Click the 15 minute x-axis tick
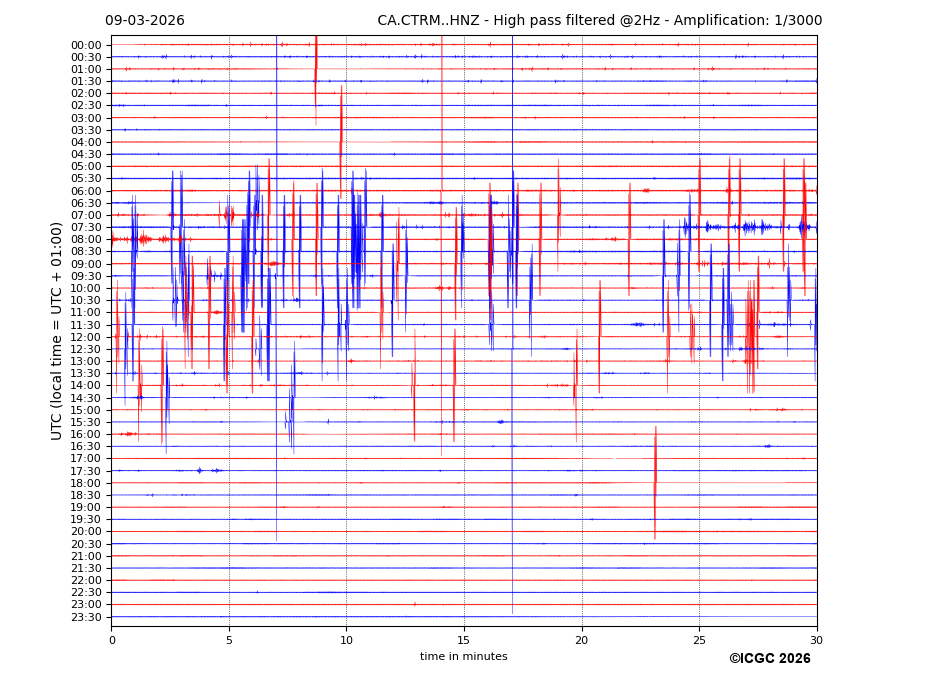This screenshot has height=696, width=927. (x=464, y=640)
